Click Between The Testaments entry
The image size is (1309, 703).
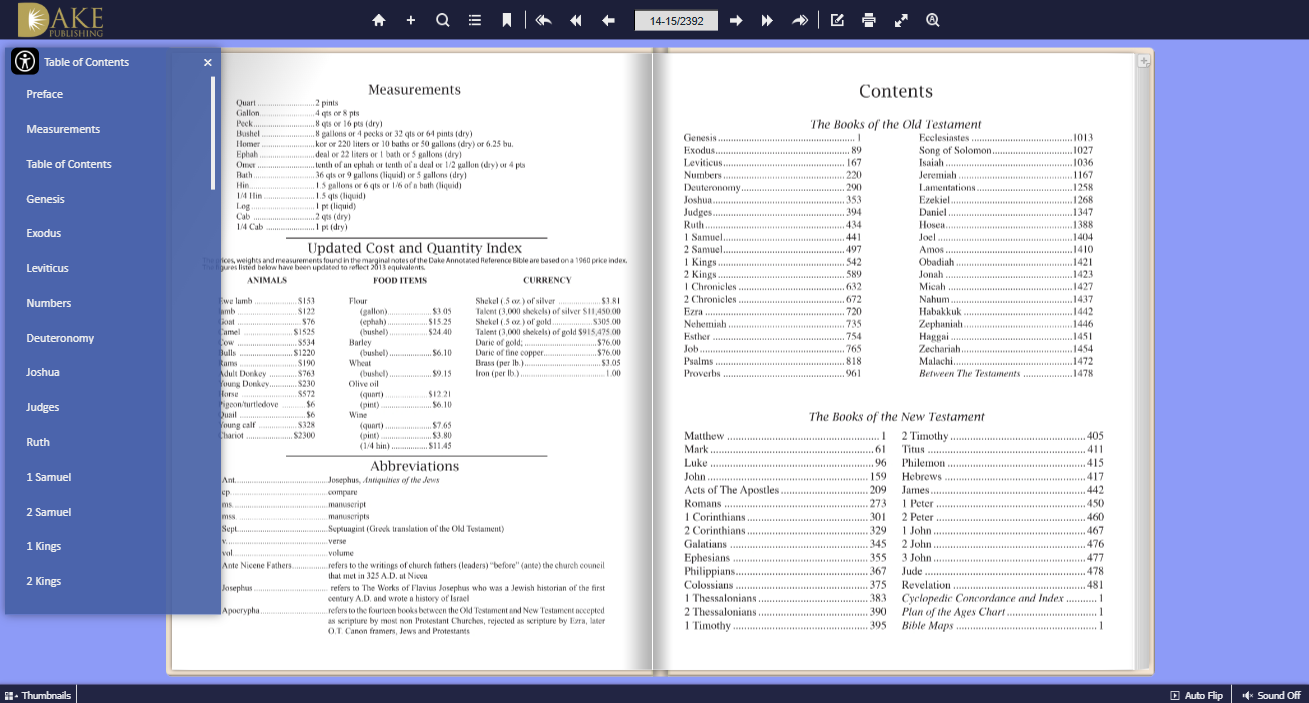[1006, 374]
